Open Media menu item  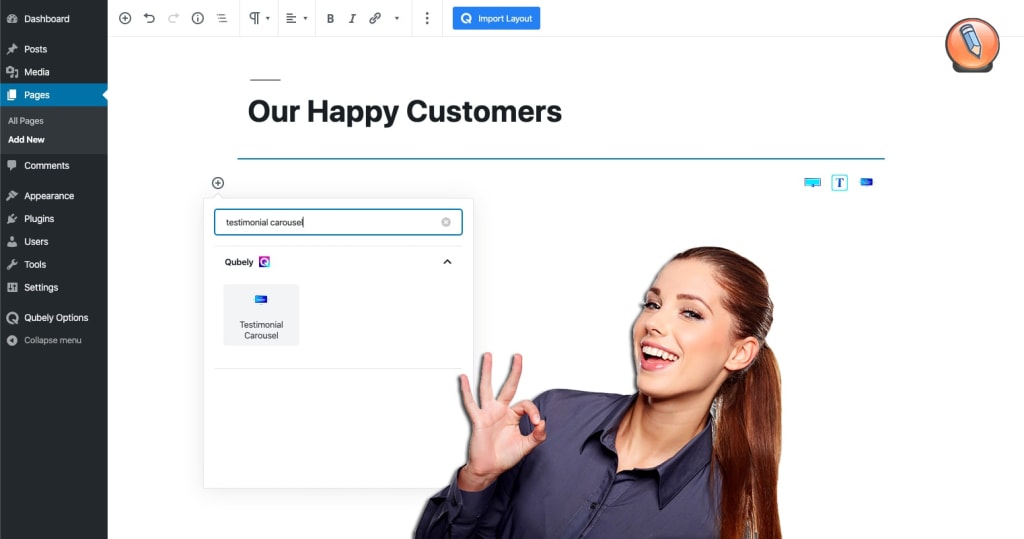(37, 72)
